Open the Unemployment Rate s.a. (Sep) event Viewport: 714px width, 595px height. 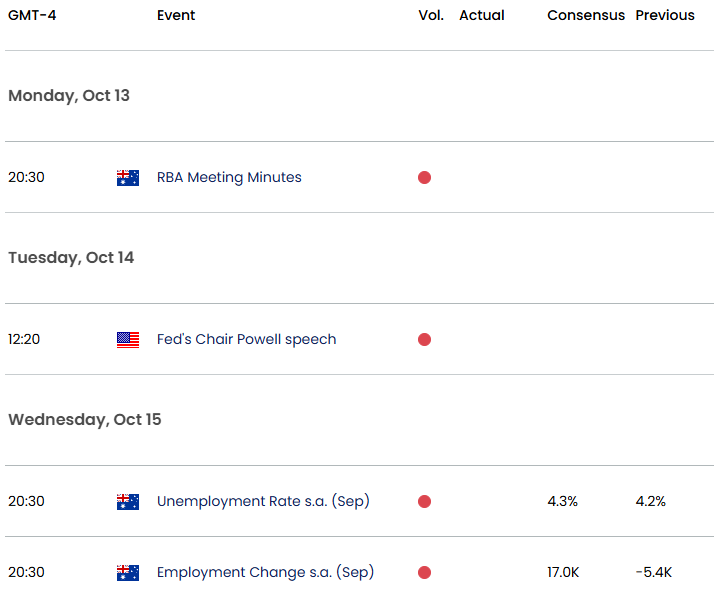263,501
